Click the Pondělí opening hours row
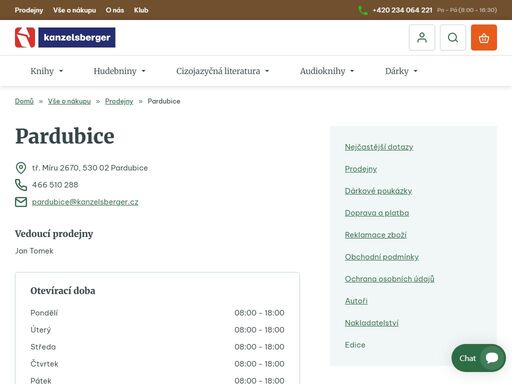This screenshot has height=384, width=512. point(157,313)
